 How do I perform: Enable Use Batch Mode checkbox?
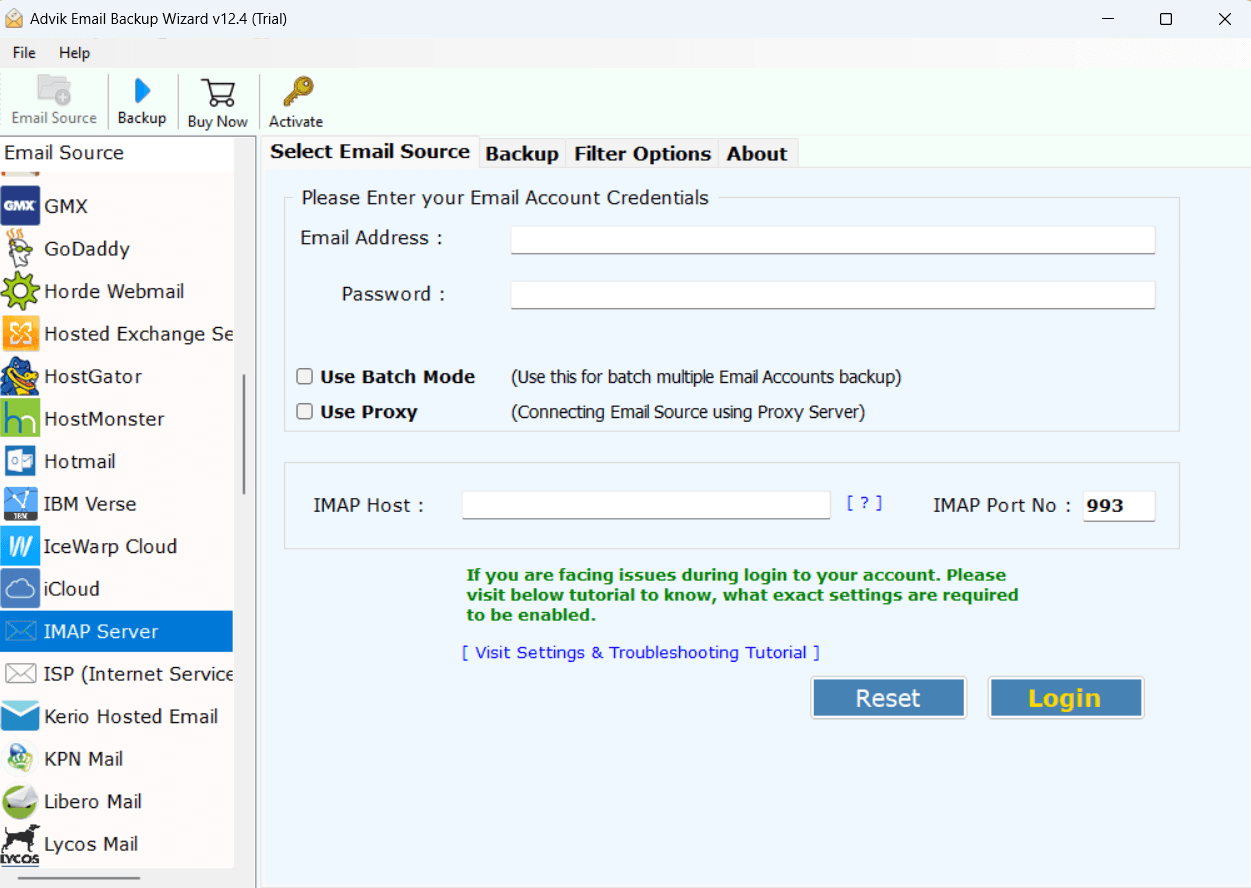pyautogui.click(x=304, y=377)
